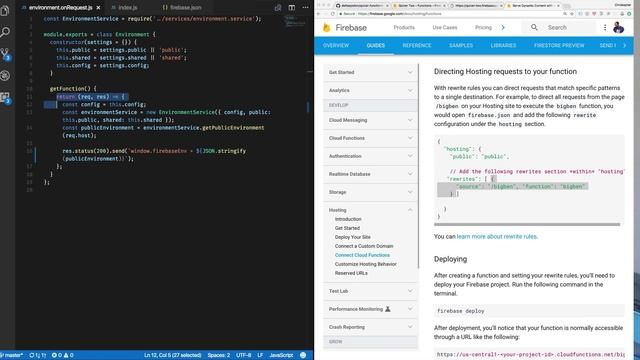Collapse the Hosting section
This screenshot has height=360, width=640.
(x=371, y=210)
